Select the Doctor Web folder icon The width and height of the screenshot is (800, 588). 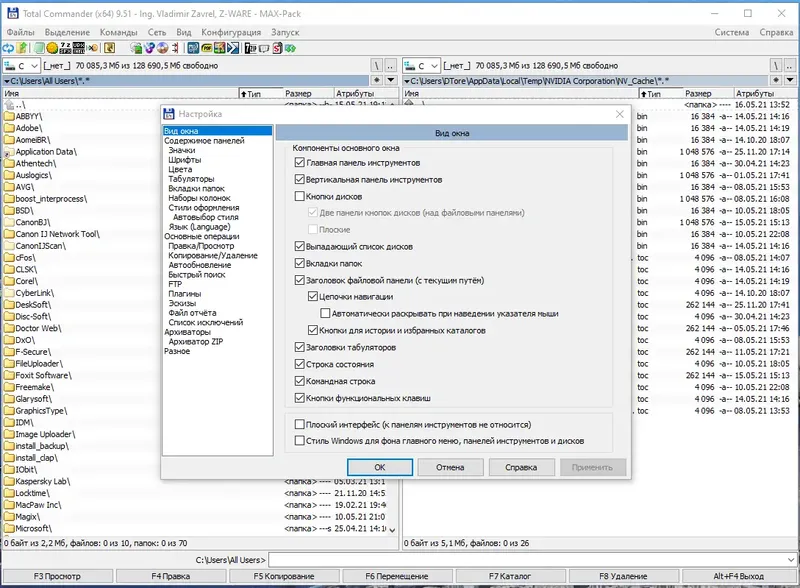click(9, 328)
